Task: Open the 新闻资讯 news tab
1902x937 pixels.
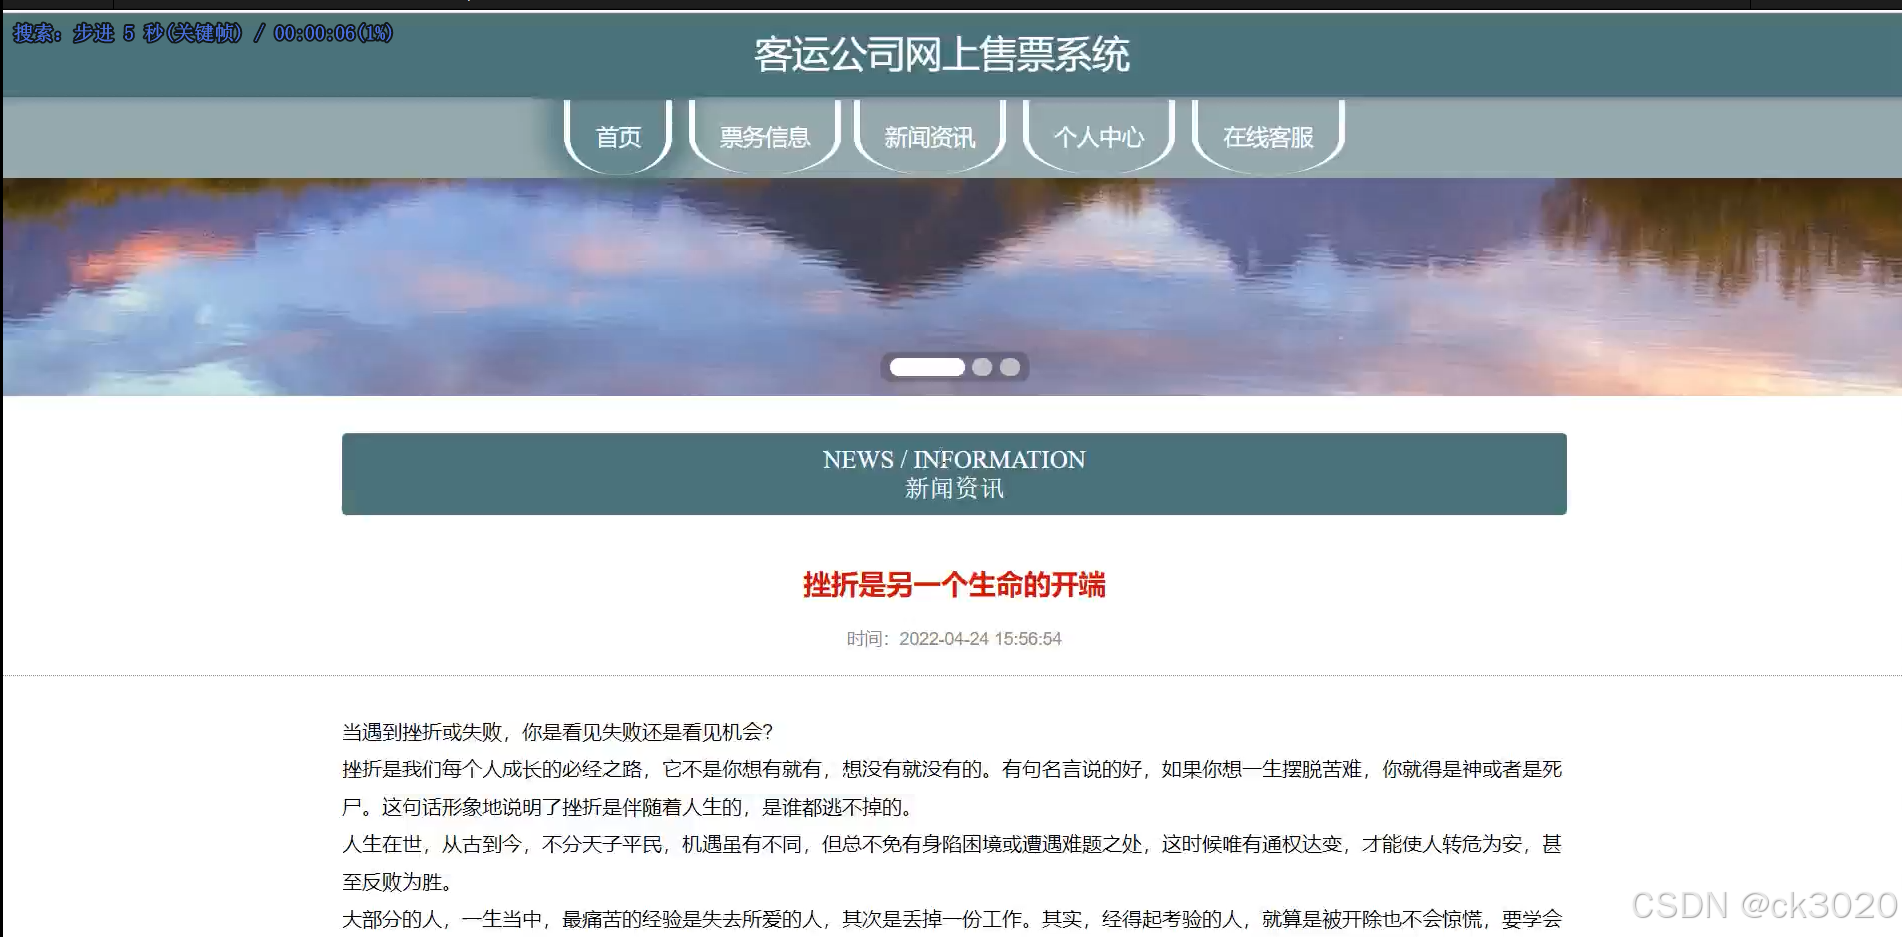Action: pos(929,137)
